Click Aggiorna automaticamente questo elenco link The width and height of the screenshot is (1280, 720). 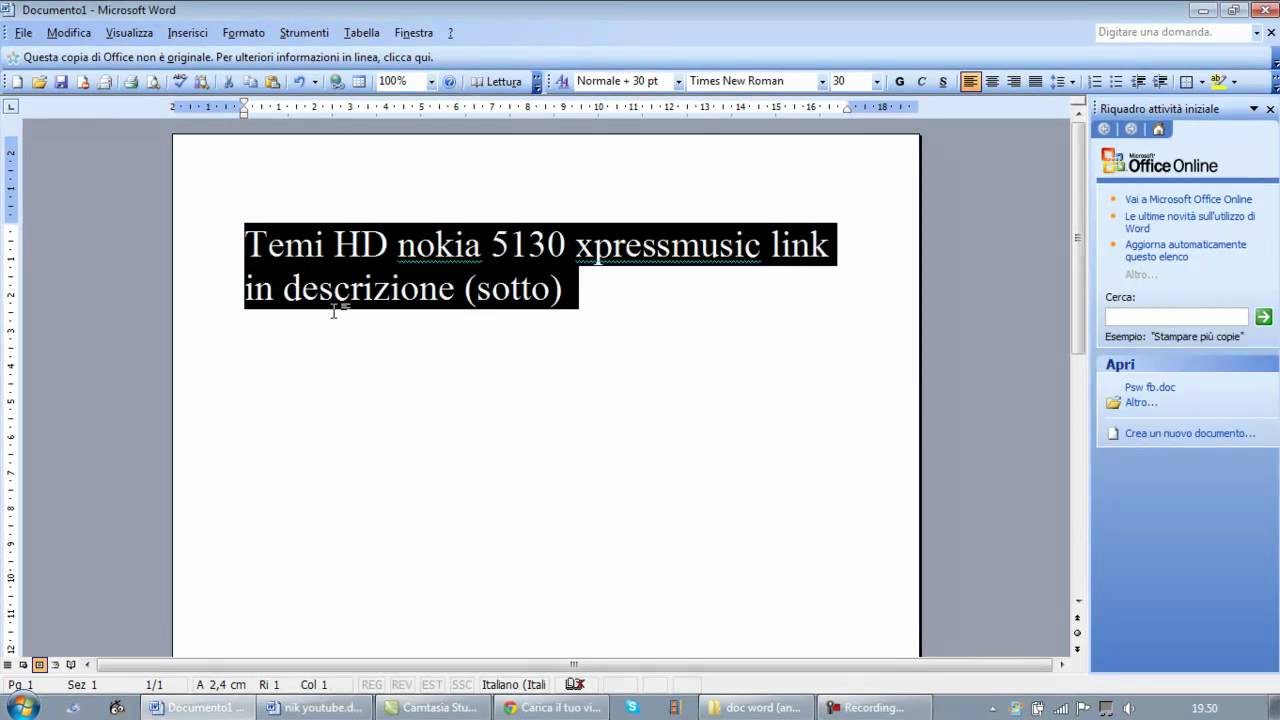point(1185,250)
